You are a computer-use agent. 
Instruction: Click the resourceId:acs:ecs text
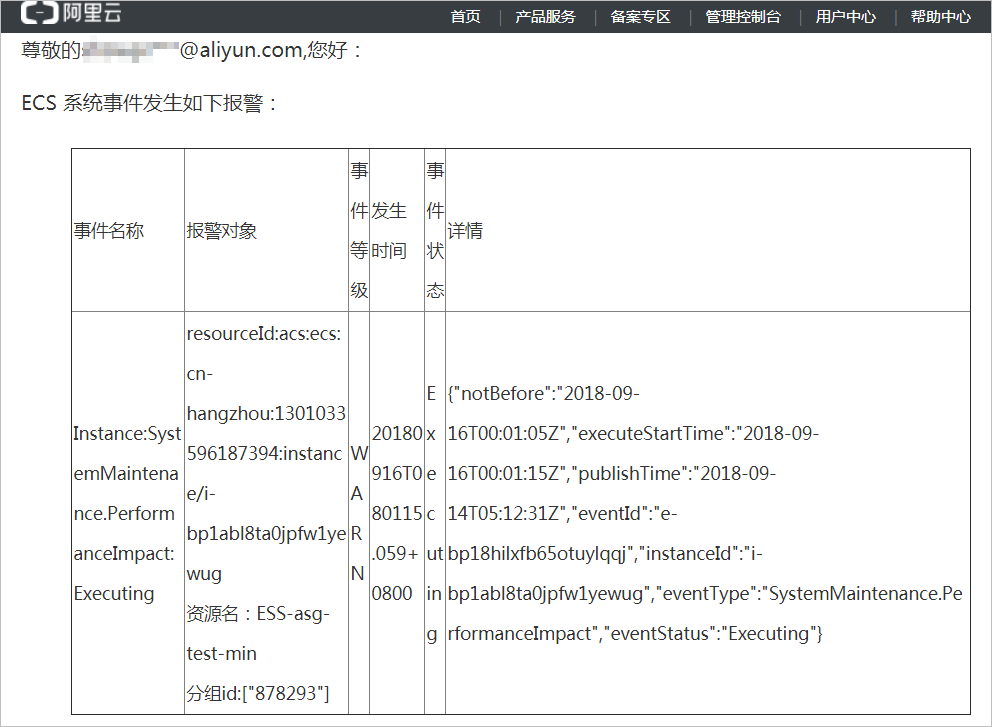click(264, 333)
